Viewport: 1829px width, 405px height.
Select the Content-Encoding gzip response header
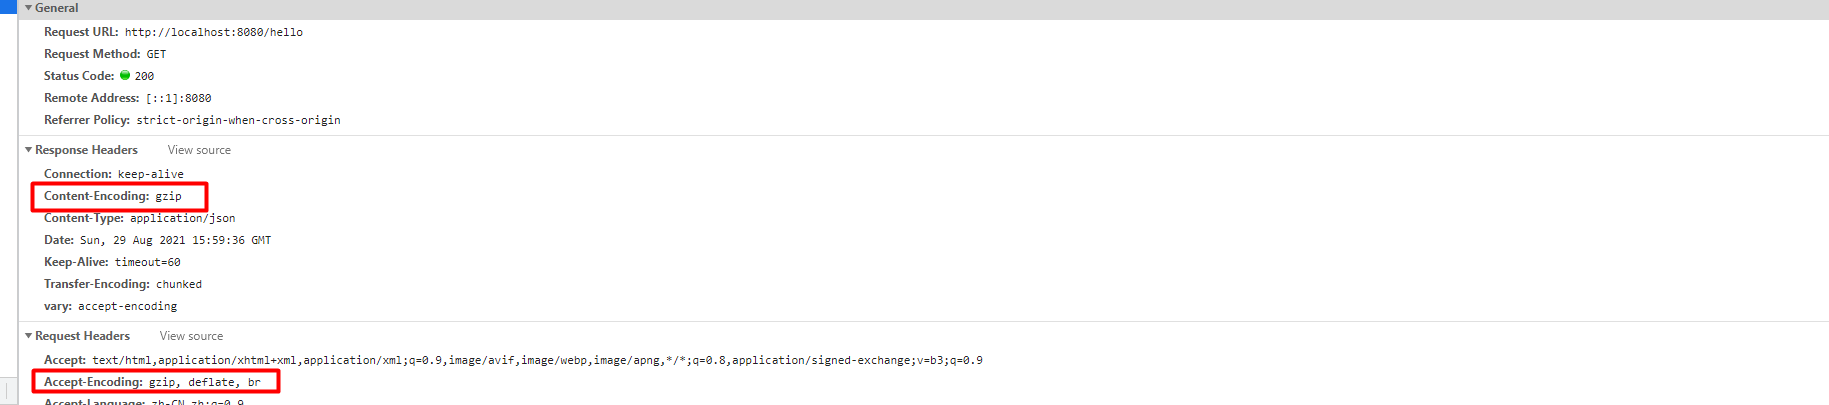pyautogui.click(x=168, y=196)
